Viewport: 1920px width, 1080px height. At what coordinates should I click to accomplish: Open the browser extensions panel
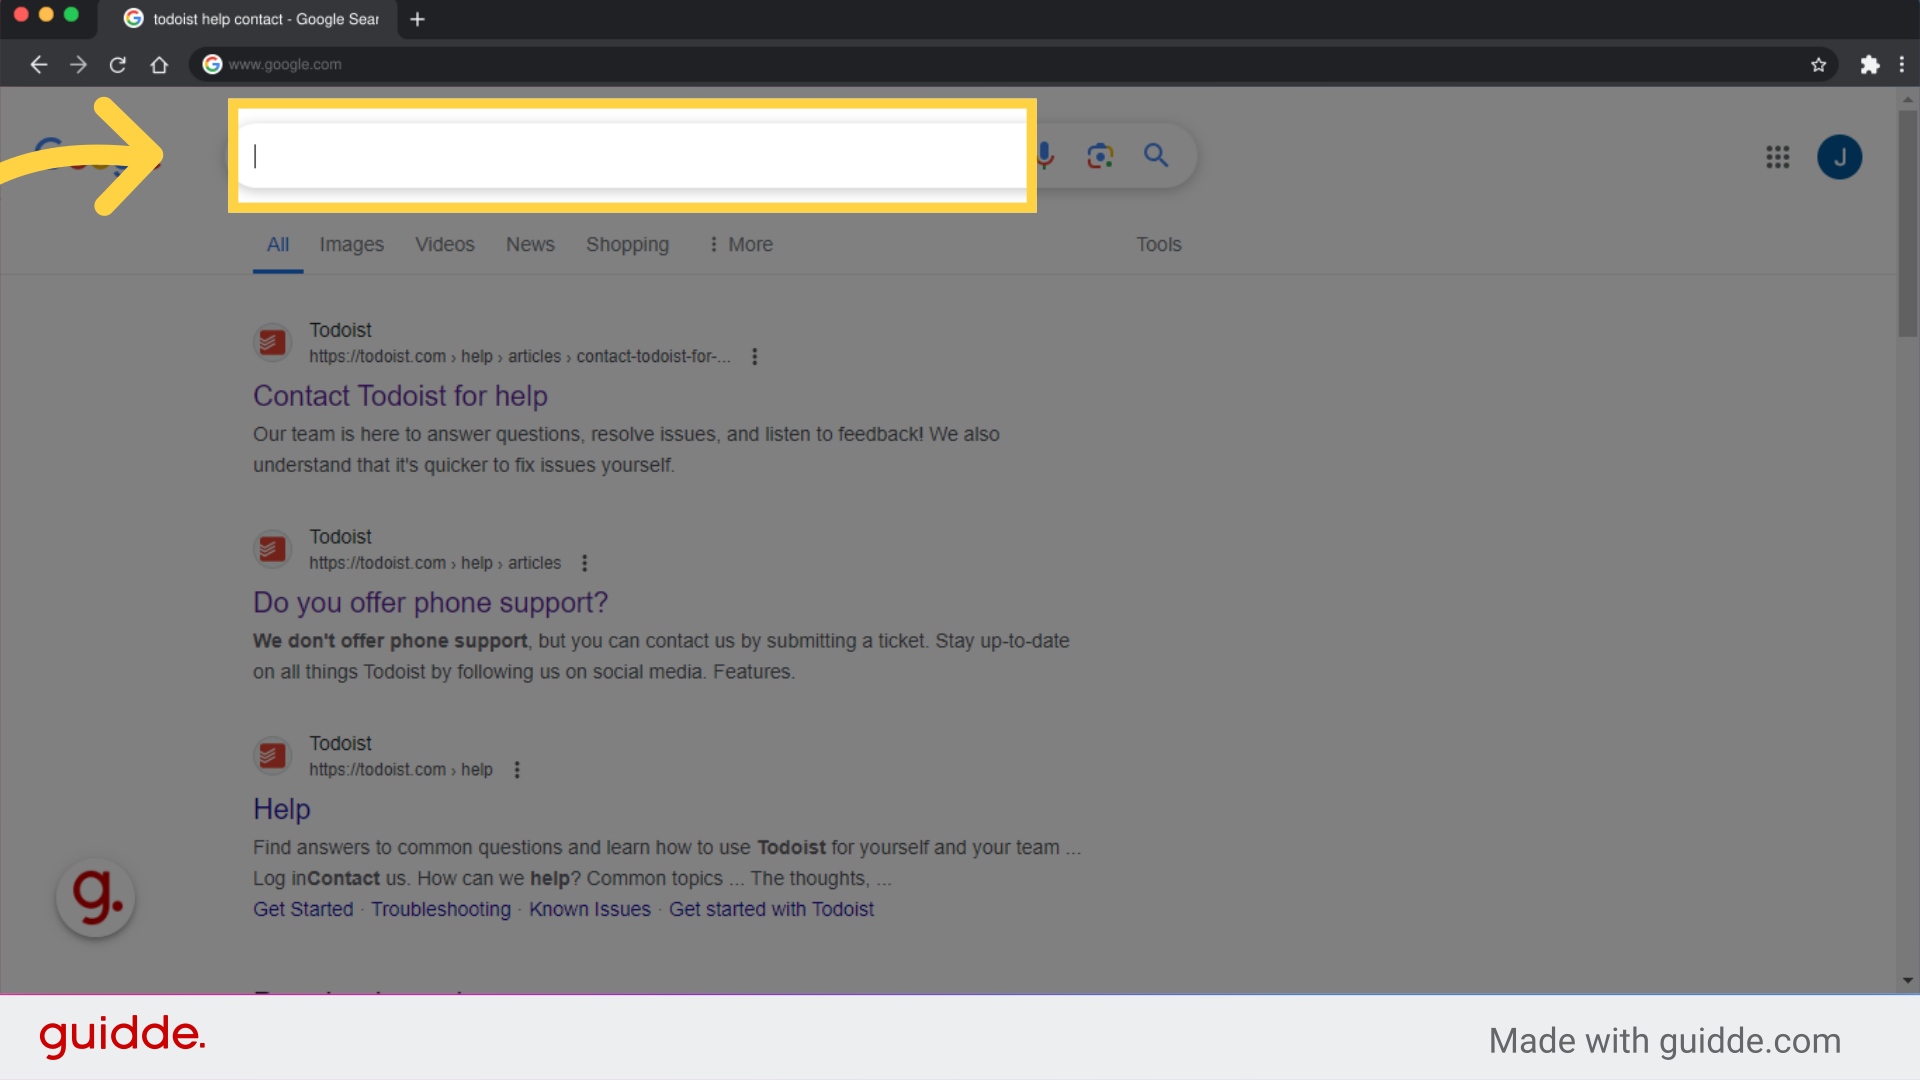click(1870, 64)
